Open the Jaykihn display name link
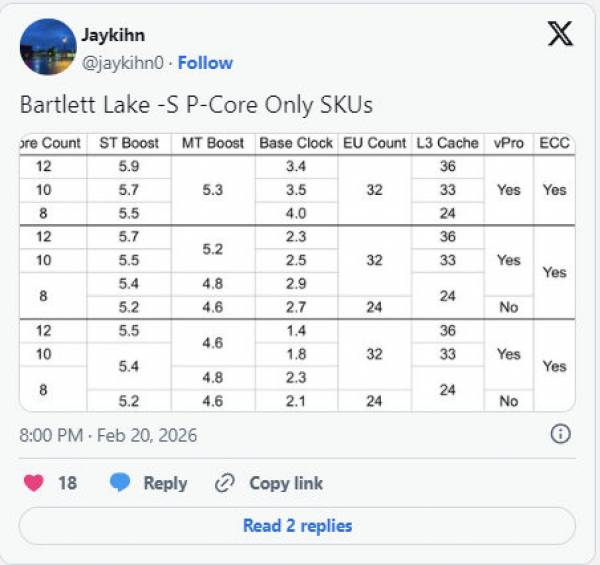The width and height of the screenshot is (600, 565). 114,36
